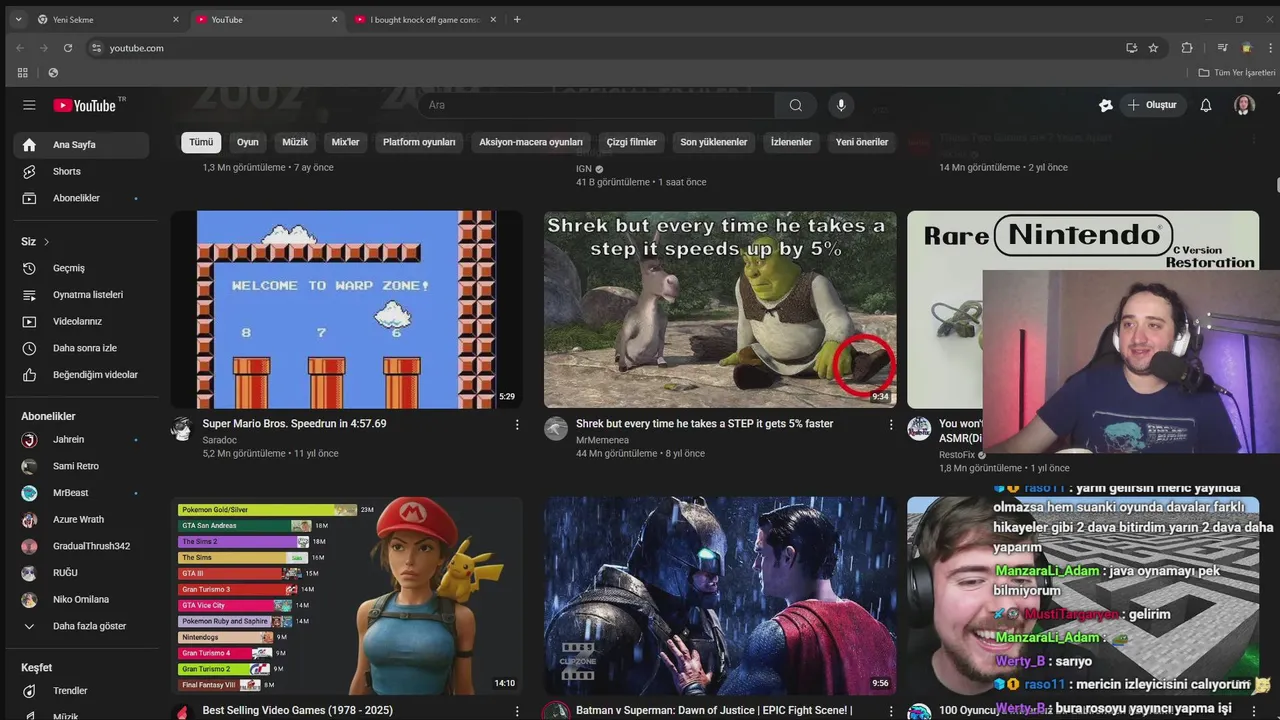Screen dimensions: 1280x720
Task: Click the Saradoc channel avatar
Action: (x=181, y=429)
